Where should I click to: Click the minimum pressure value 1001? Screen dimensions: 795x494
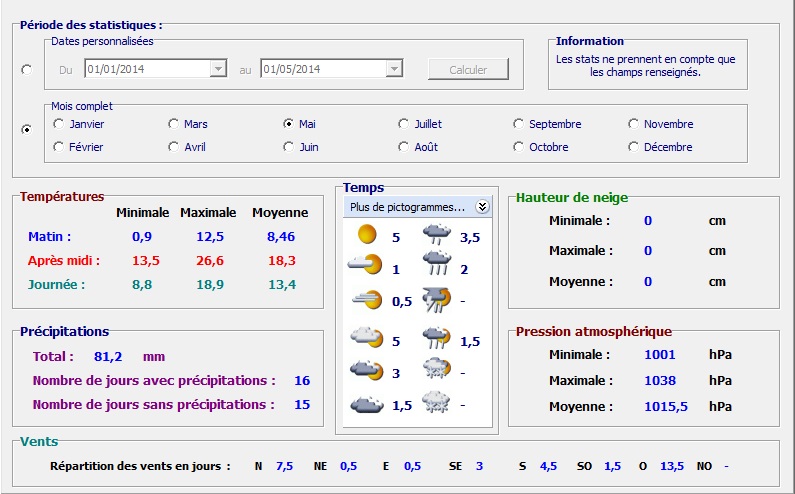660,355
